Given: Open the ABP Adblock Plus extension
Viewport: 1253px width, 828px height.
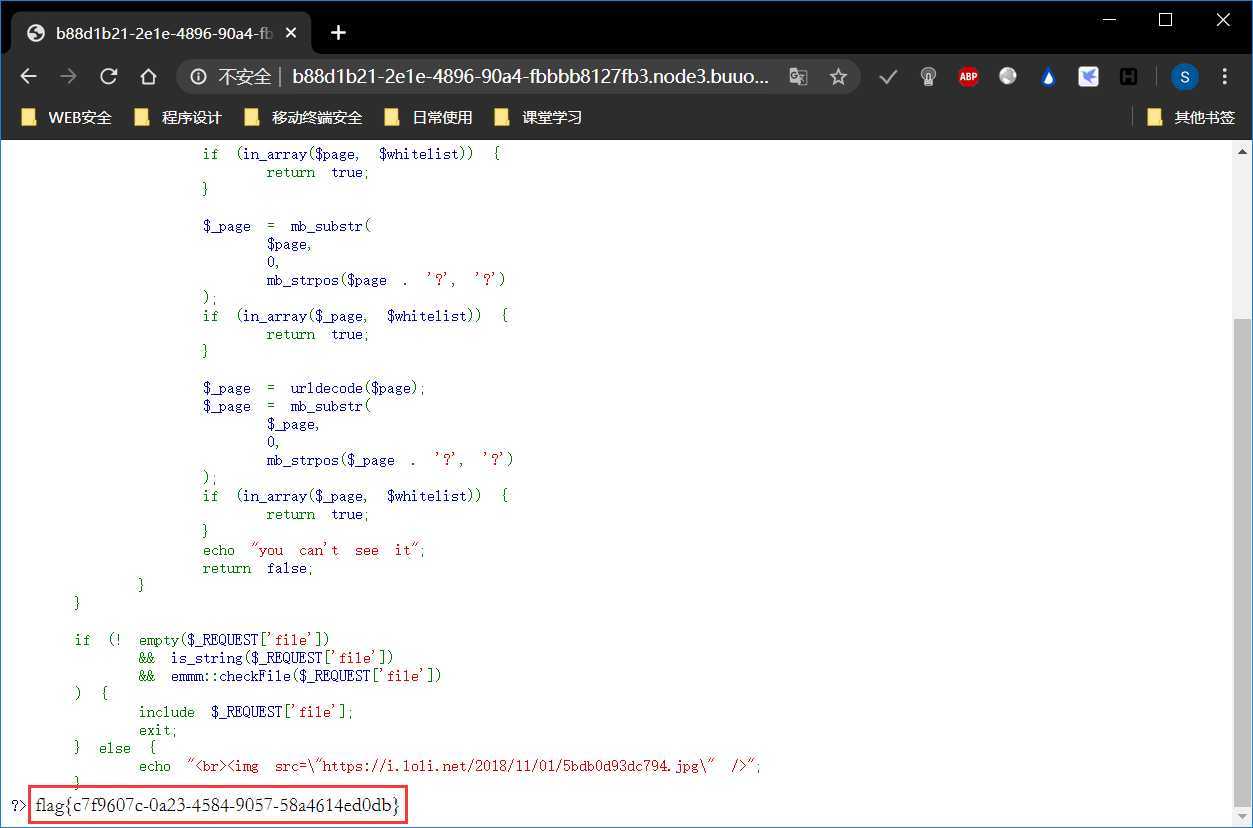Looking at the screenshot, I should [x=968, y=77].
